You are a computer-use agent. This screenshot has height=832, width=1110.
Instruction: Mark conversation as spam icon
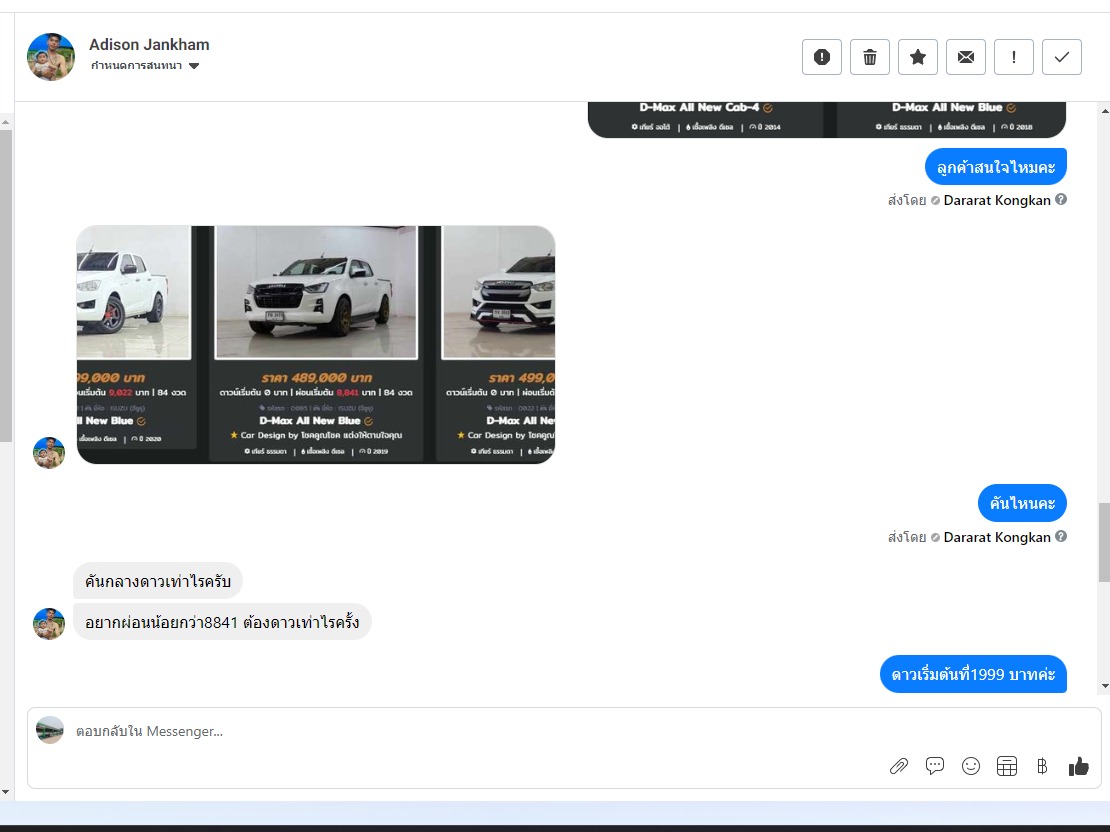click(x=821, y=57)
